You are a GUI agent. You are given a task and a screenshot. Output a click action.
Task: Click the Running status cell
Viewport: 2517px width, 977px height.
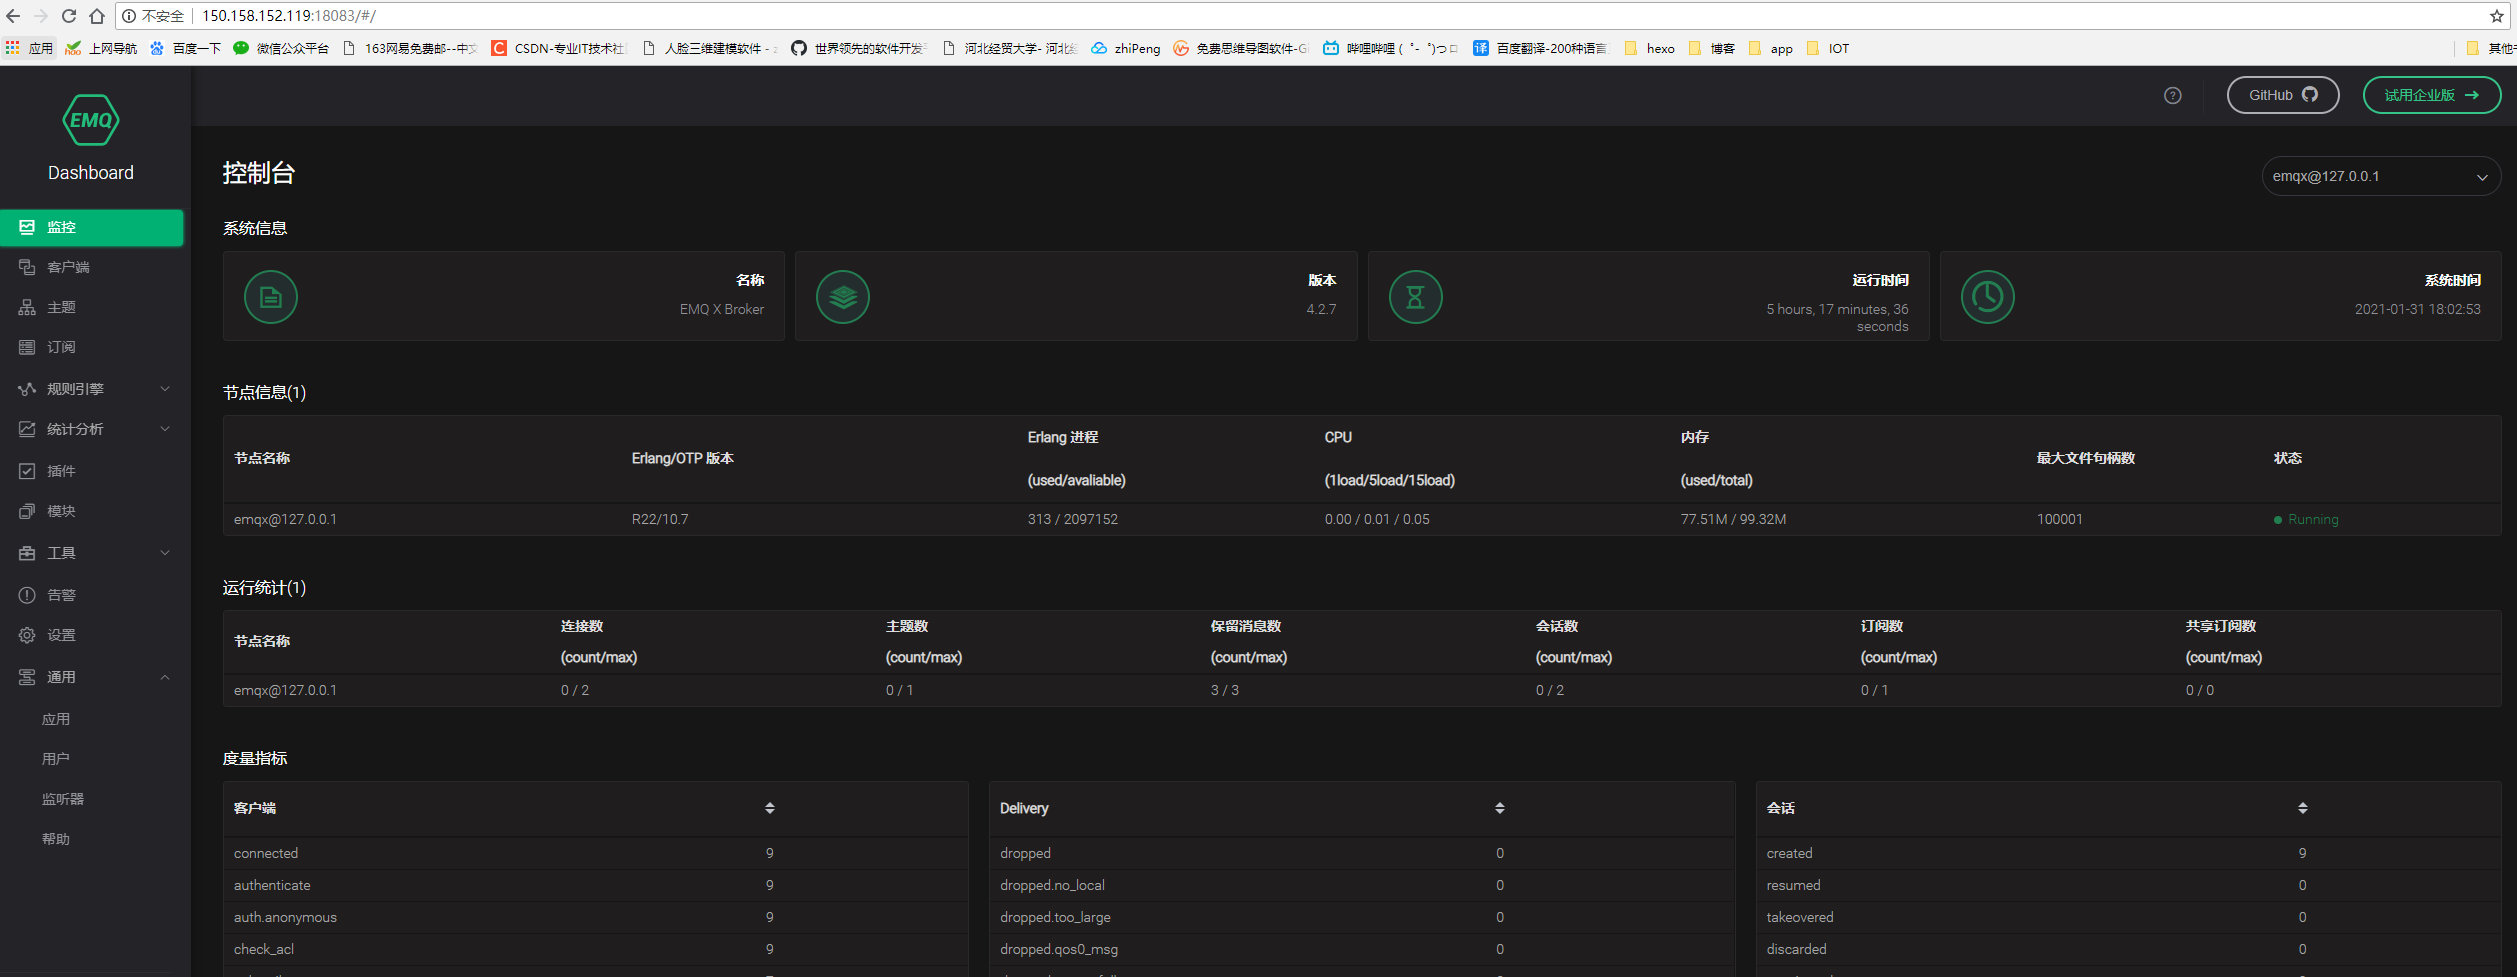(2306, 519)
